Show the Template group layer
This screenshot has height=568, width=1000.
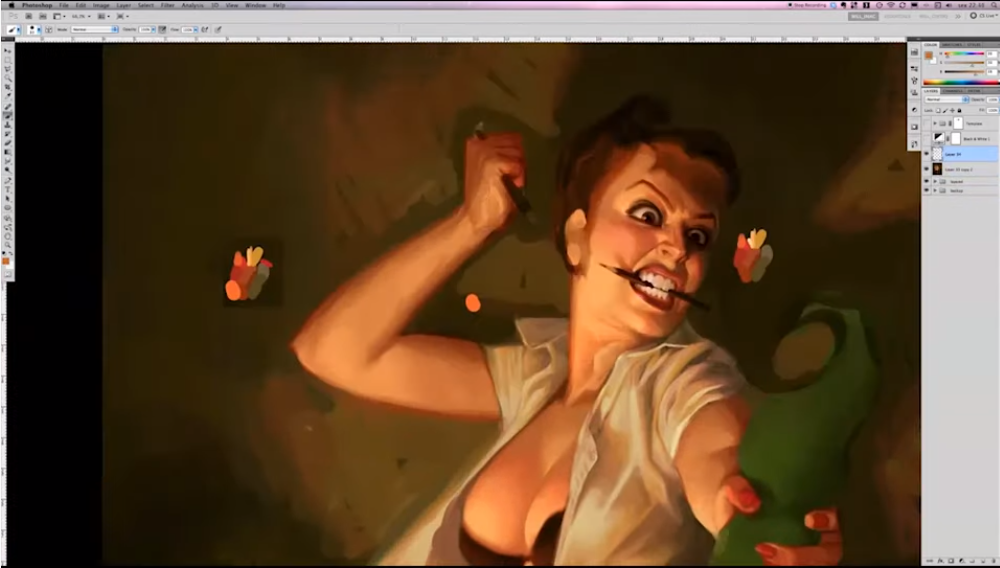927,123
